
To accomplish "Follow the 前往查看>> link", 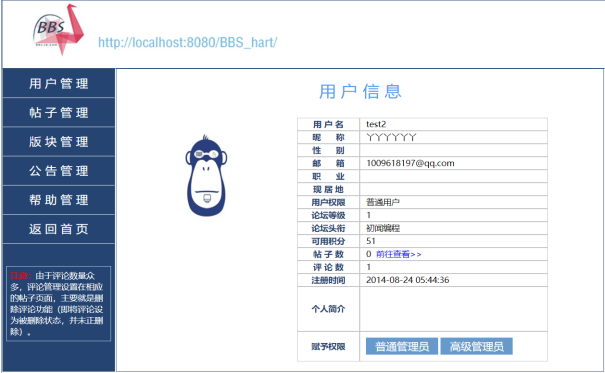I will (x=399, y=254).
